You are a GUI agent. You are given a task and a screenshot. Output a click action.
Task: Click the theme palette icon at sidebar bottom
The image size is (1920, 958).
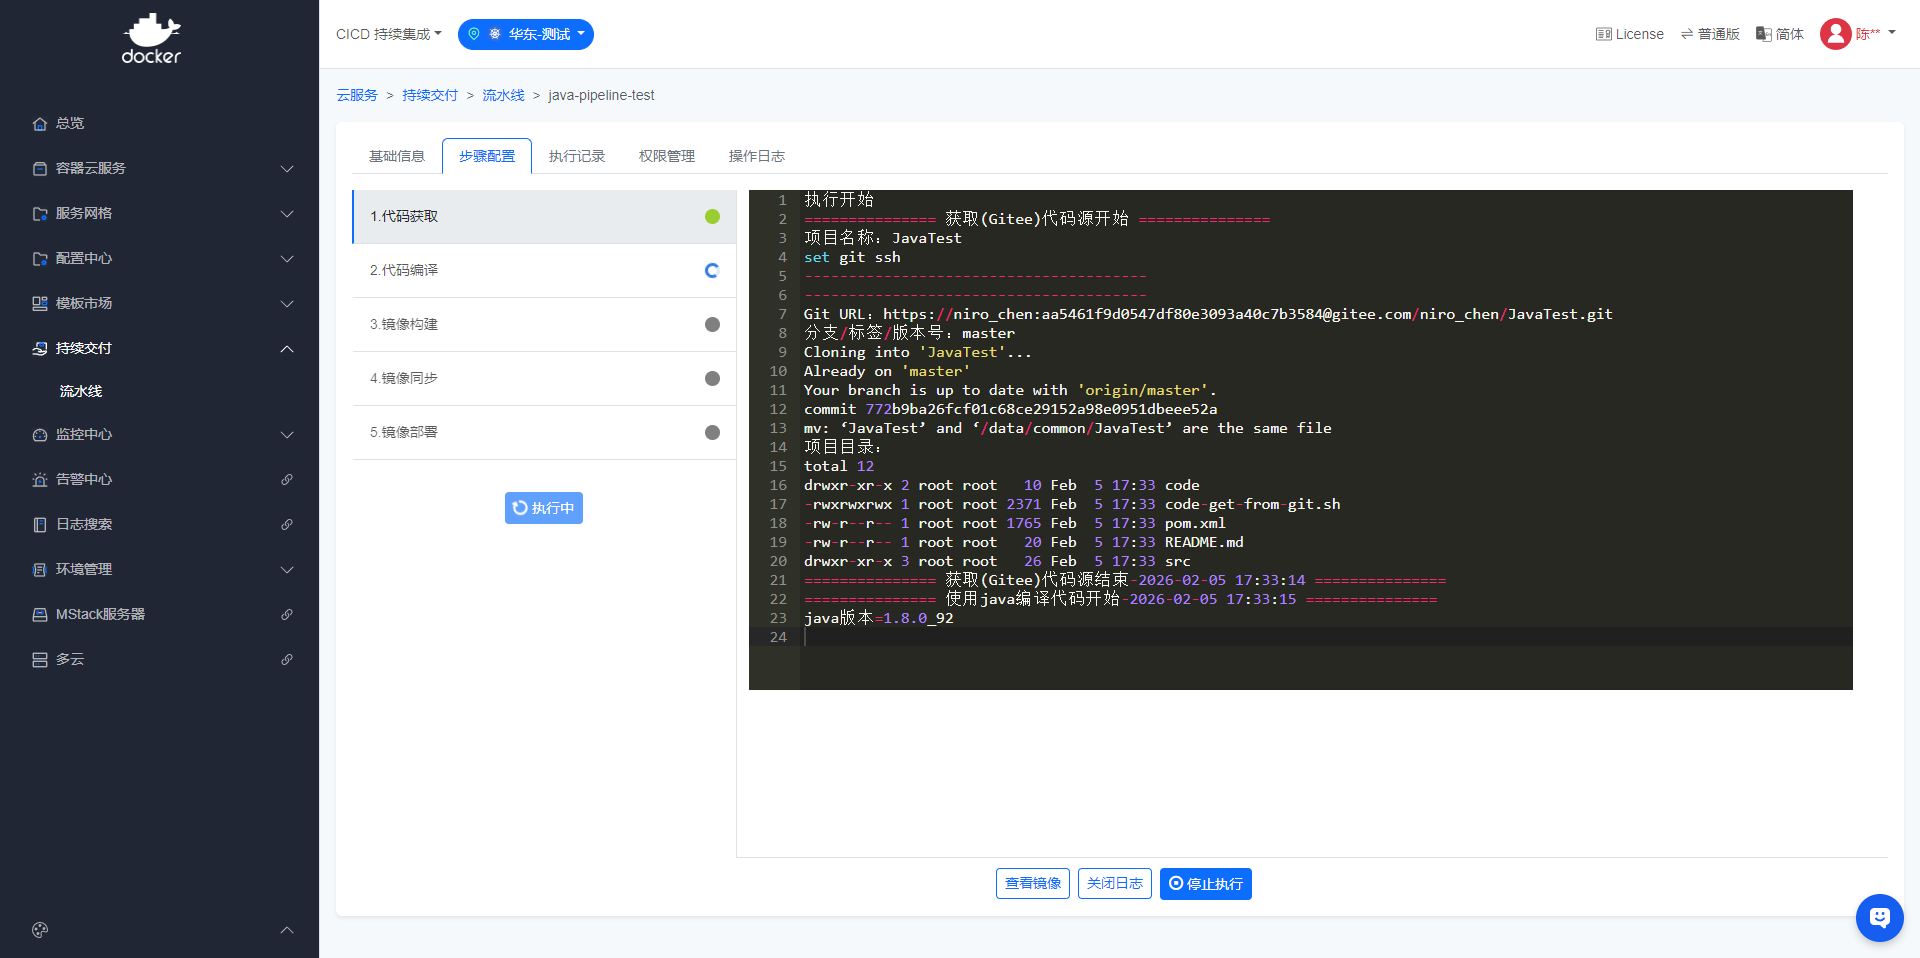point(40,930)
